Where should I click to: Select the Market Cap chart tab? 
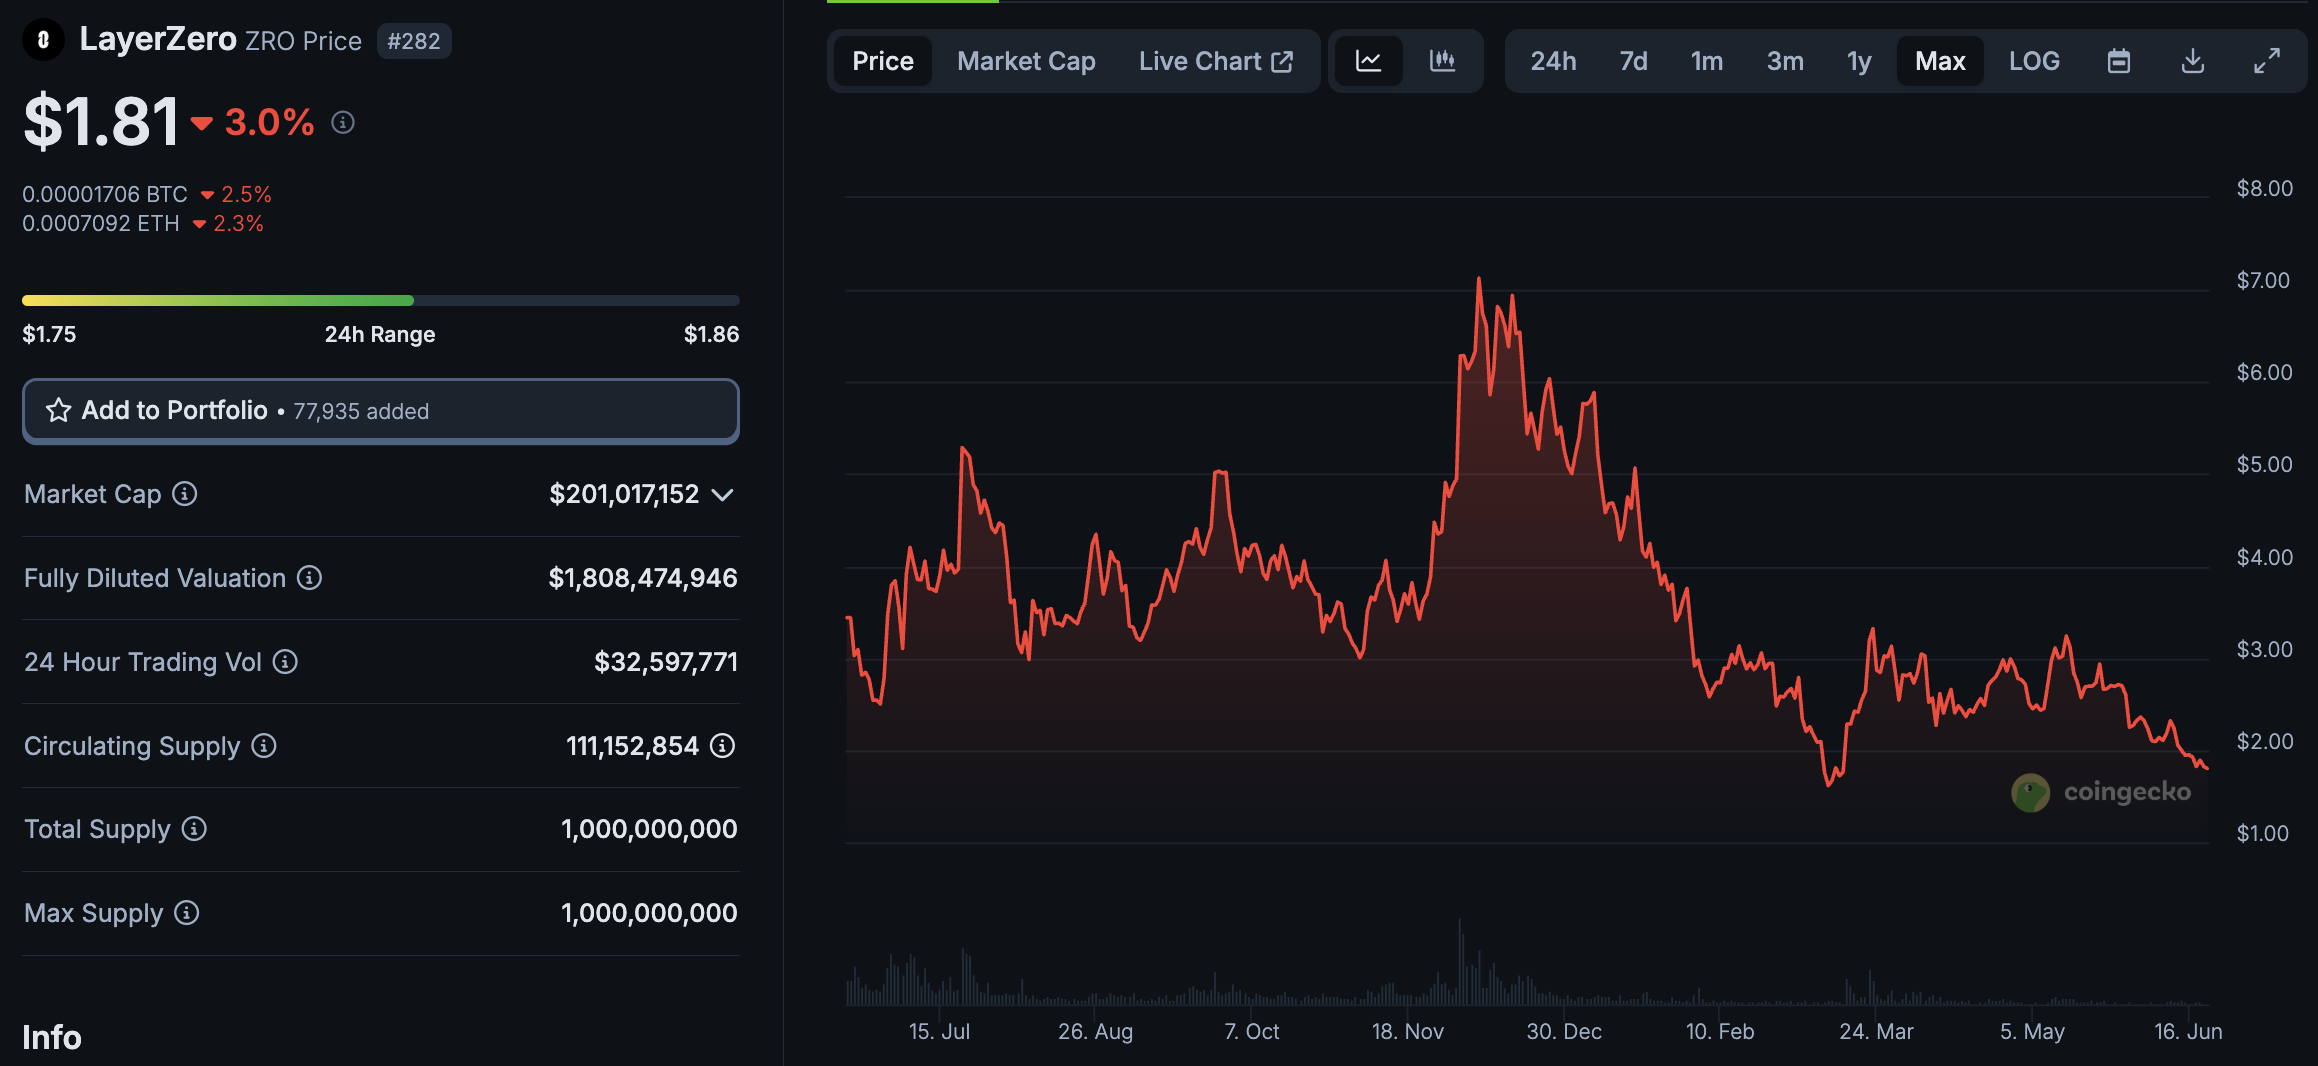pos(1026,61)
